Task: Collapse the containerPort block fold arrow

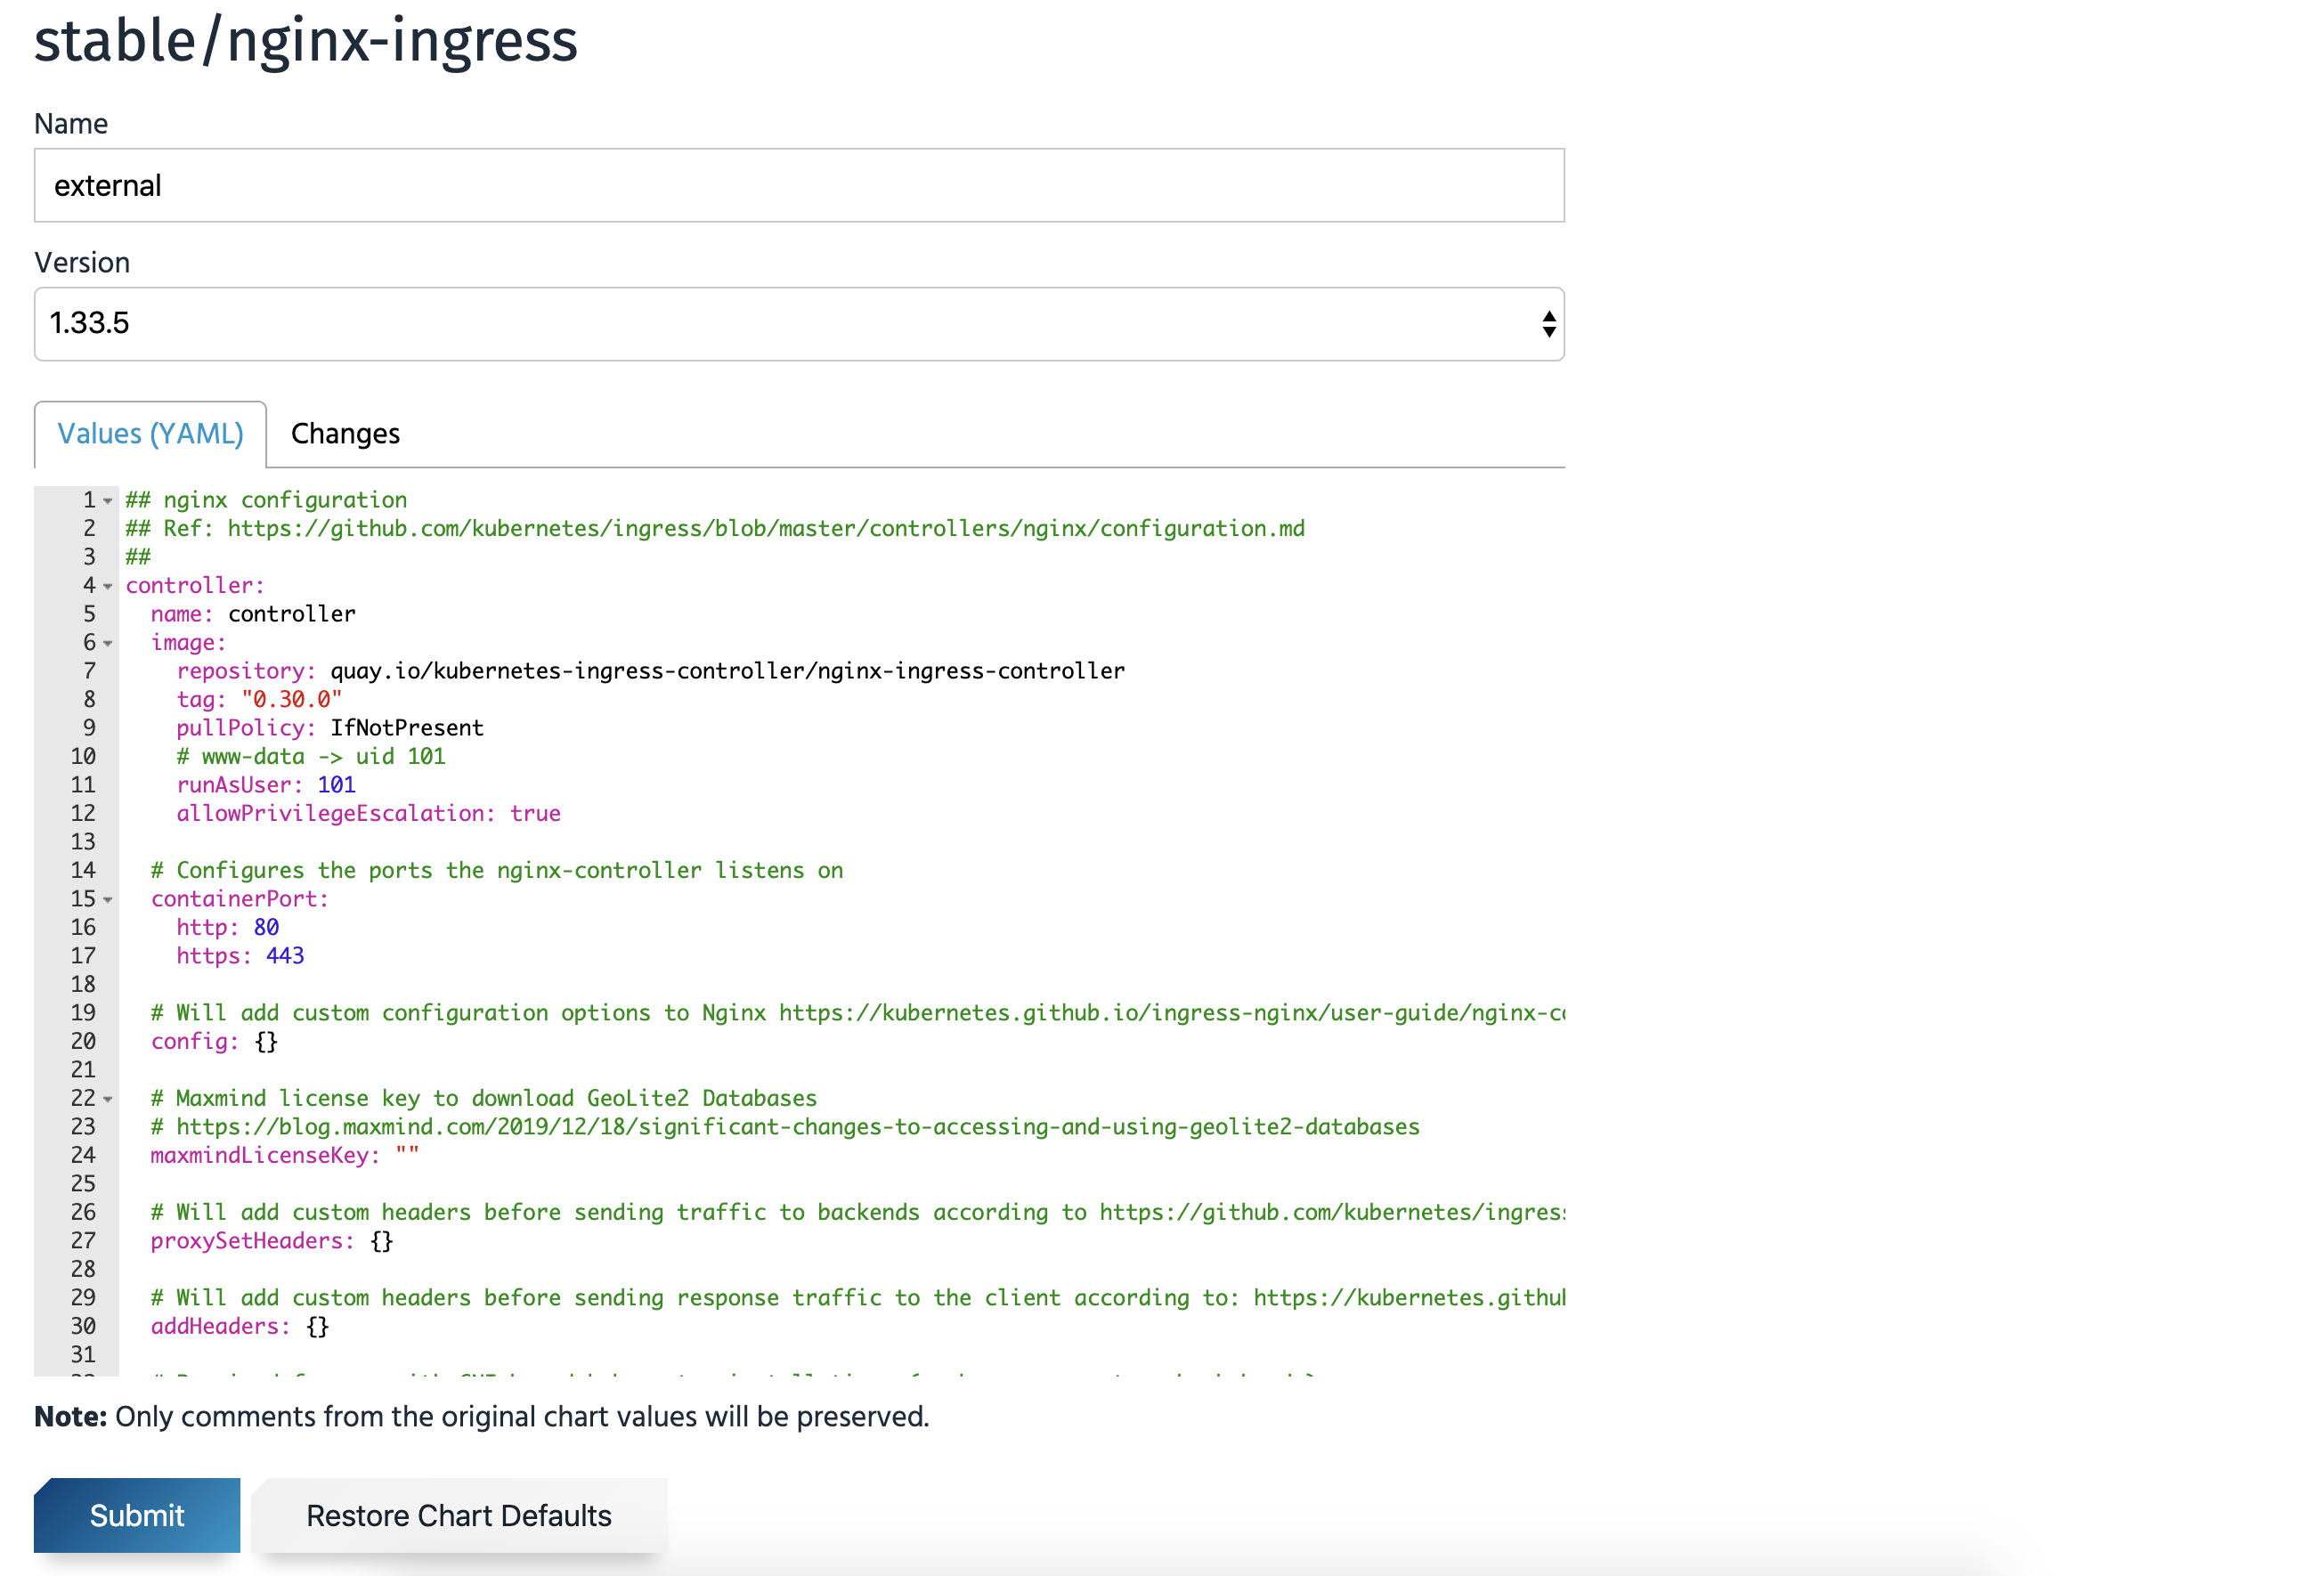Action: [106, 900]
